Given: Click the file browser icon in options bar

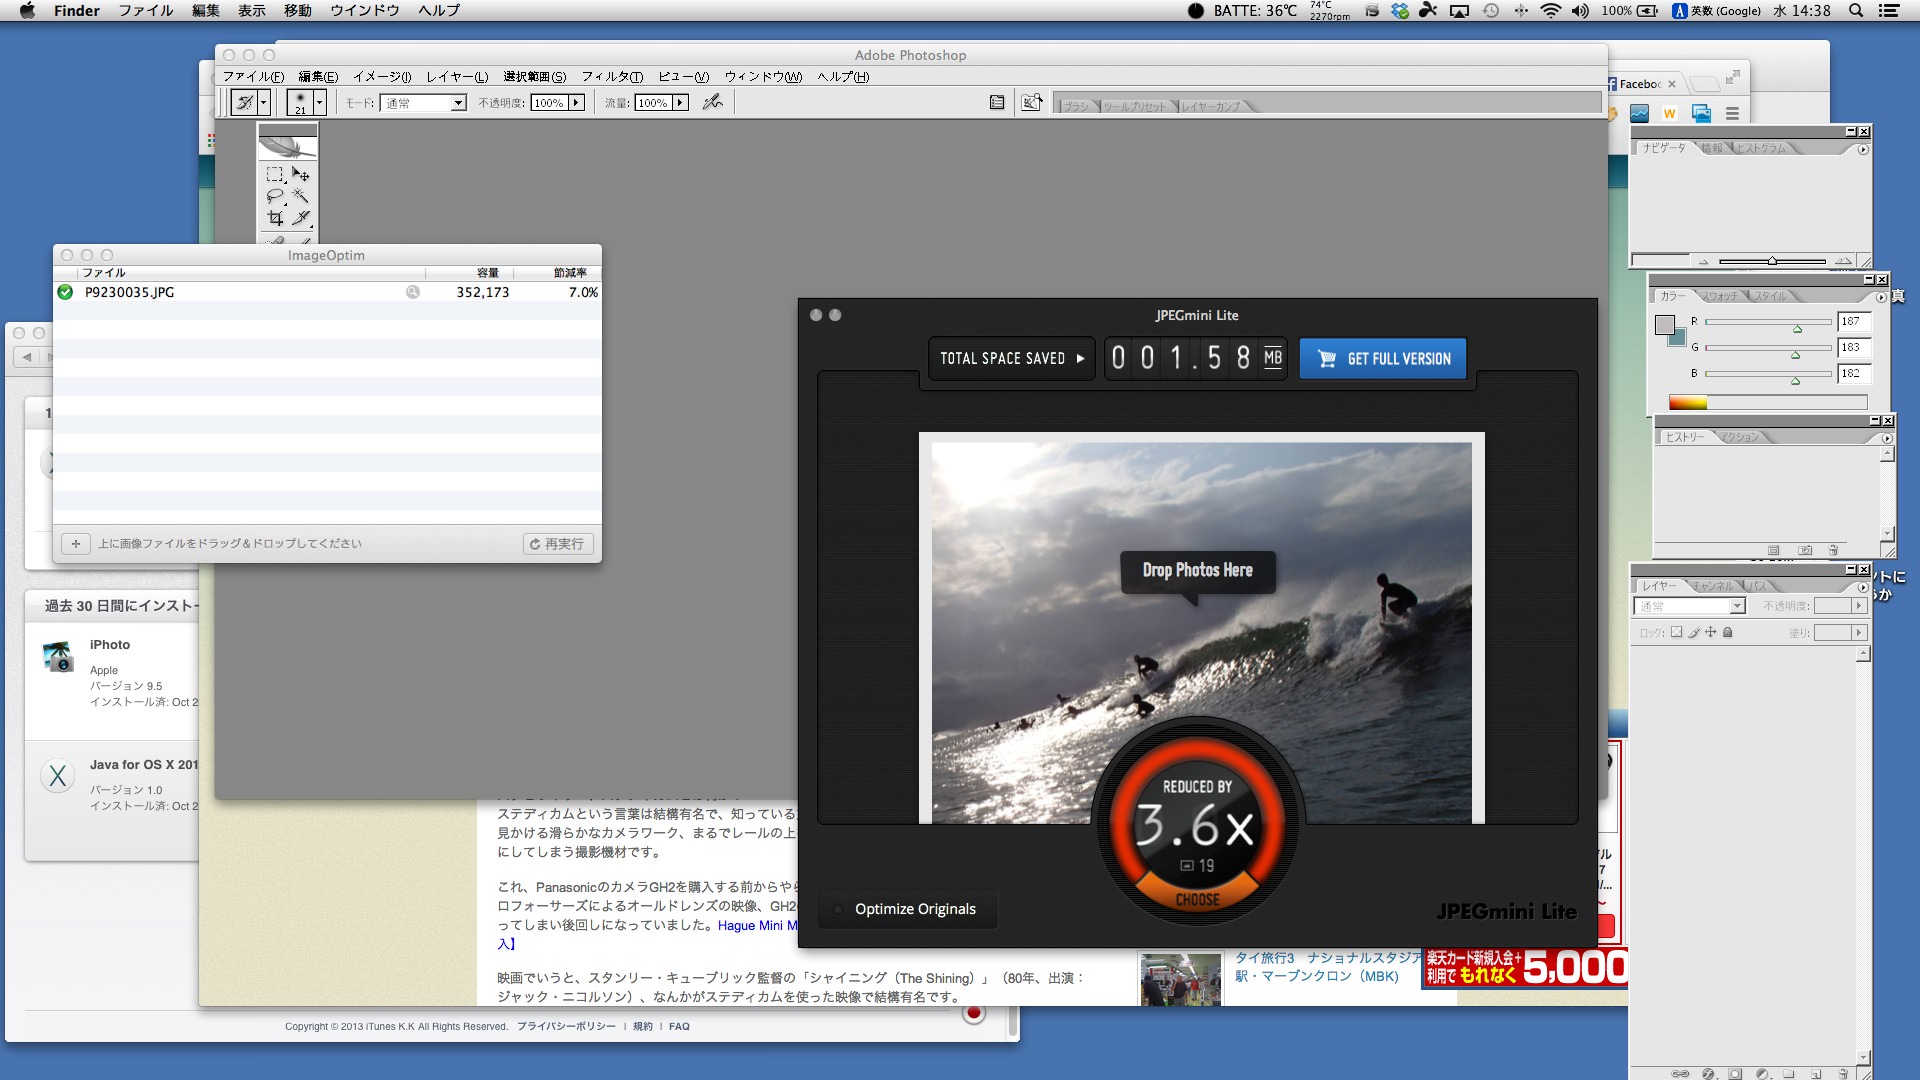Looking at the screenshot, I should click(1032, 102).
